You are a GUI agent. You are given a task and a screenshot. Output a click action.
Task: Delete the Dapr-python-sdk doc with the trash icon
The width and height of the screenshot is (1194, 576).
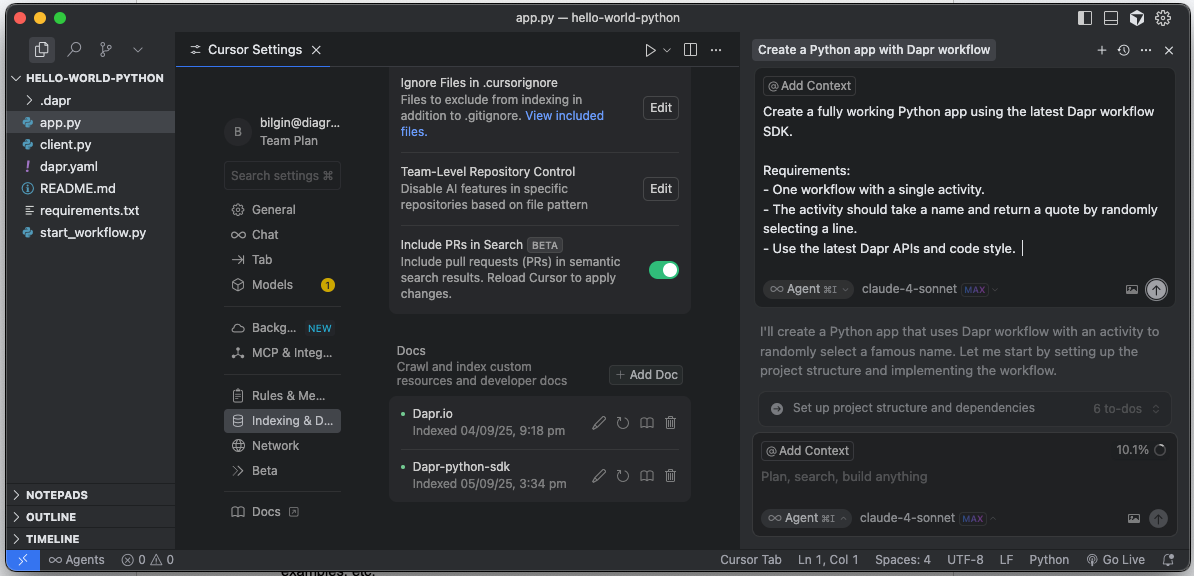click(x=671, y=476)
